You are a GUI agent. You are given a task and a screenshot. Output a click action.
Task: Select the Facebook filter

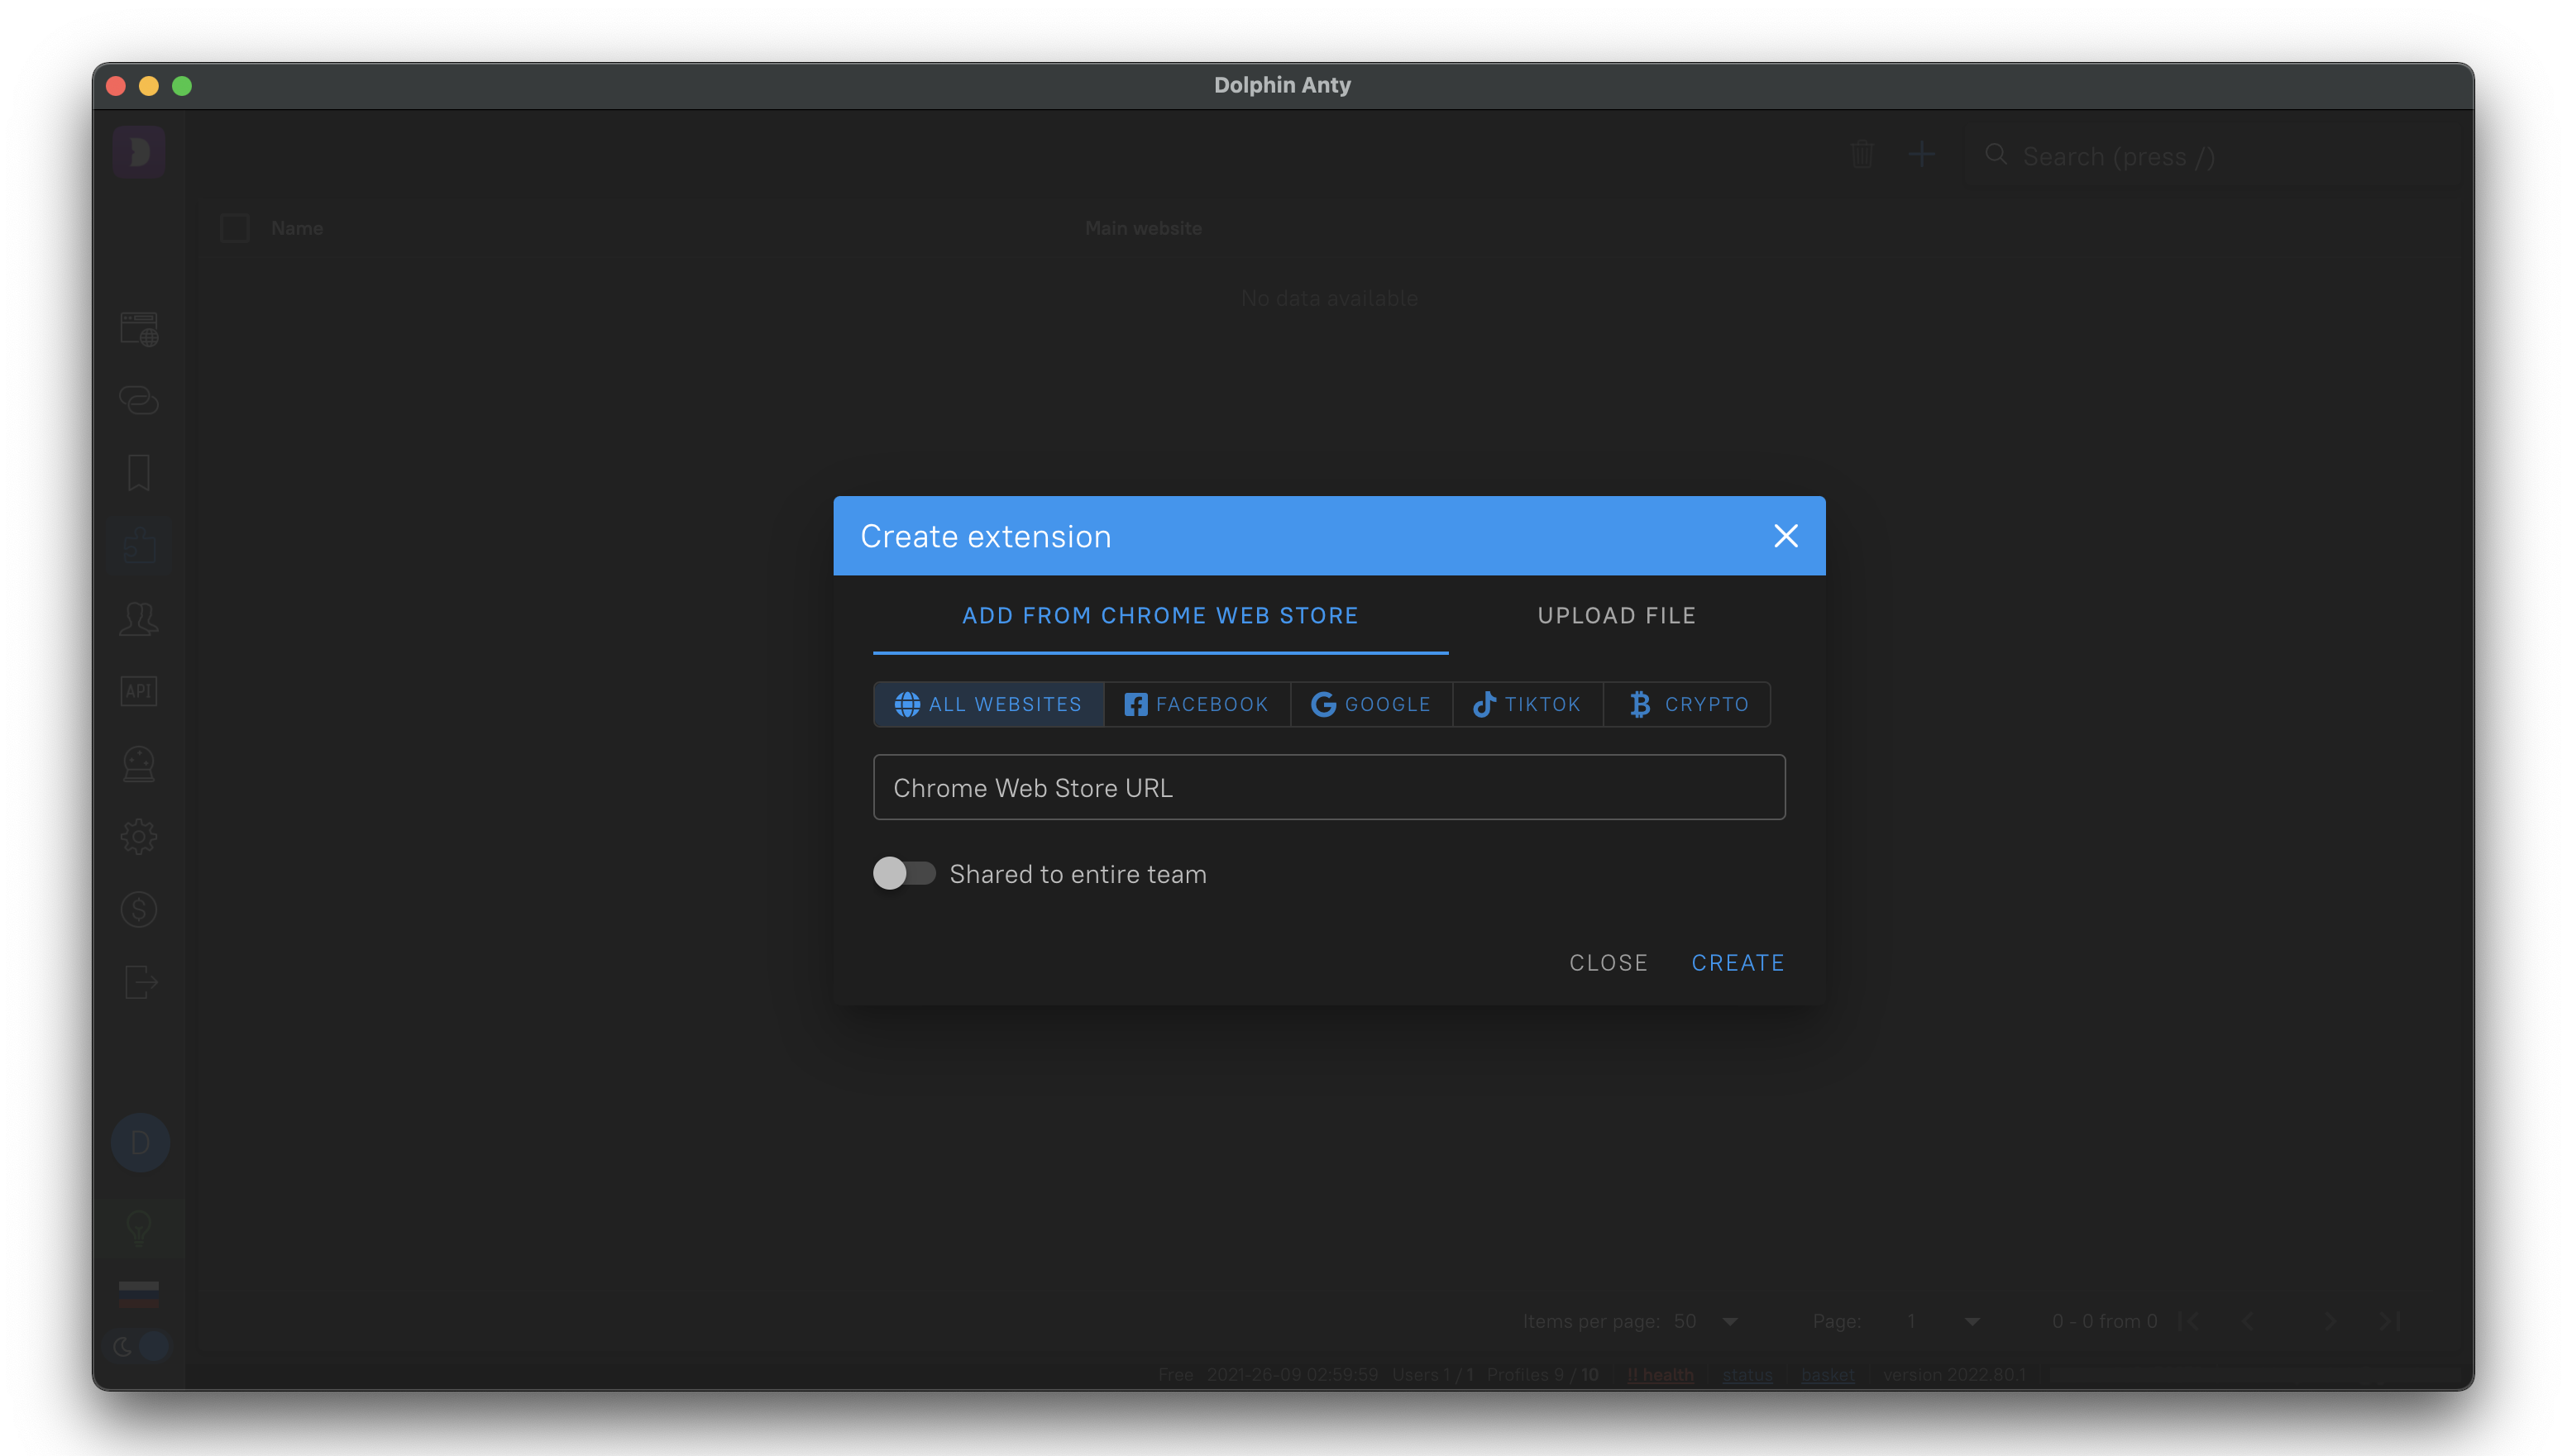[1197, 704]
